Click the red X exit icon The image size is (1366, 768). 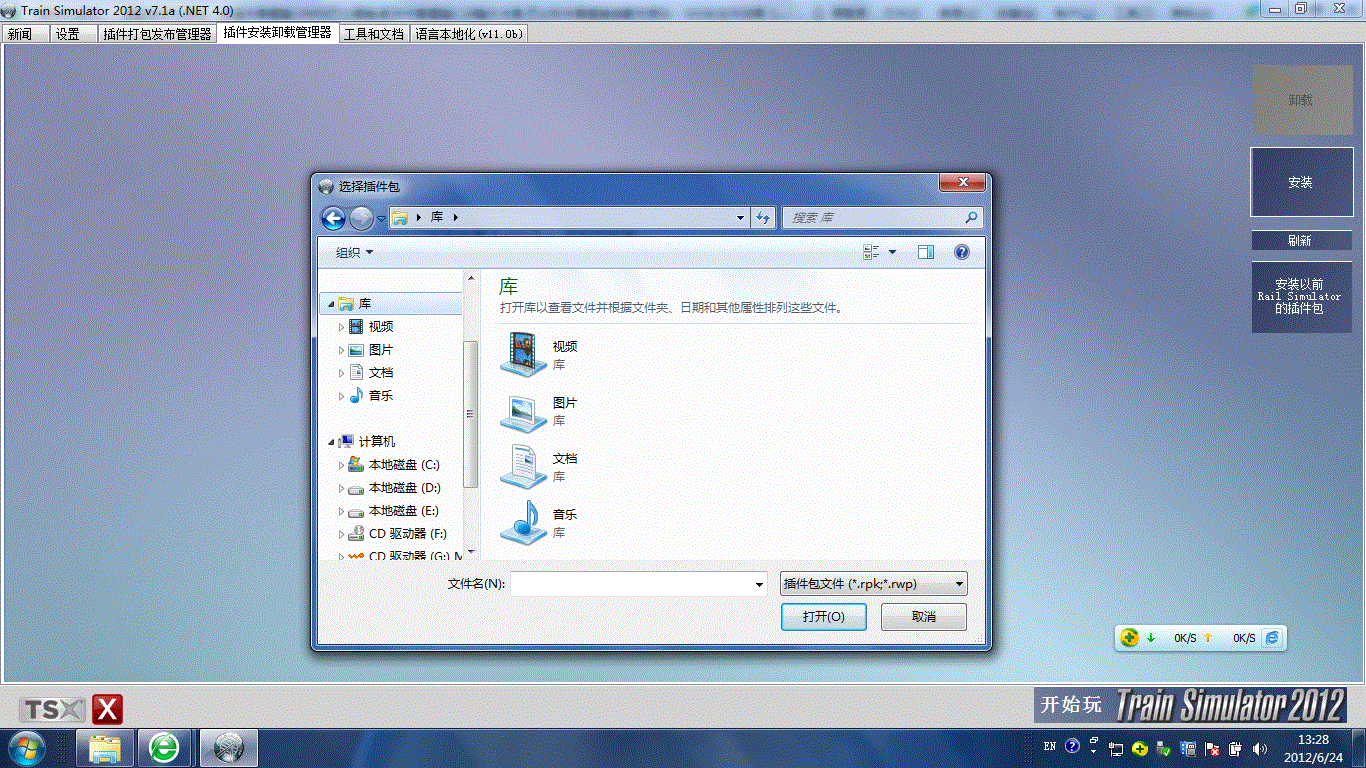coord(107,710)
